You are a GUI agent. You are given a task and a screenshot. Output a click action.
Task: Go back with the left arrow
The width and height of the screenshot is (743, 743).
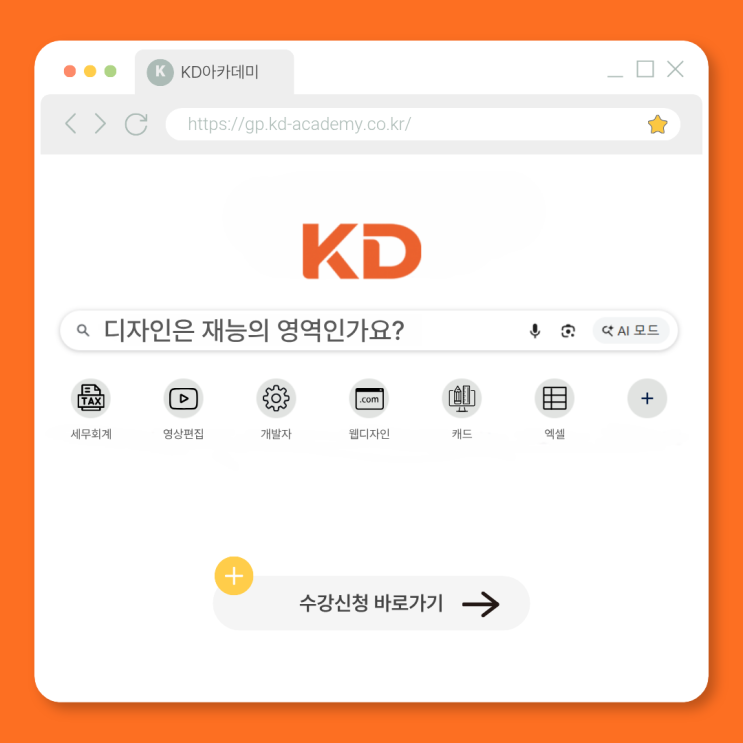click(x=71, y=124)
